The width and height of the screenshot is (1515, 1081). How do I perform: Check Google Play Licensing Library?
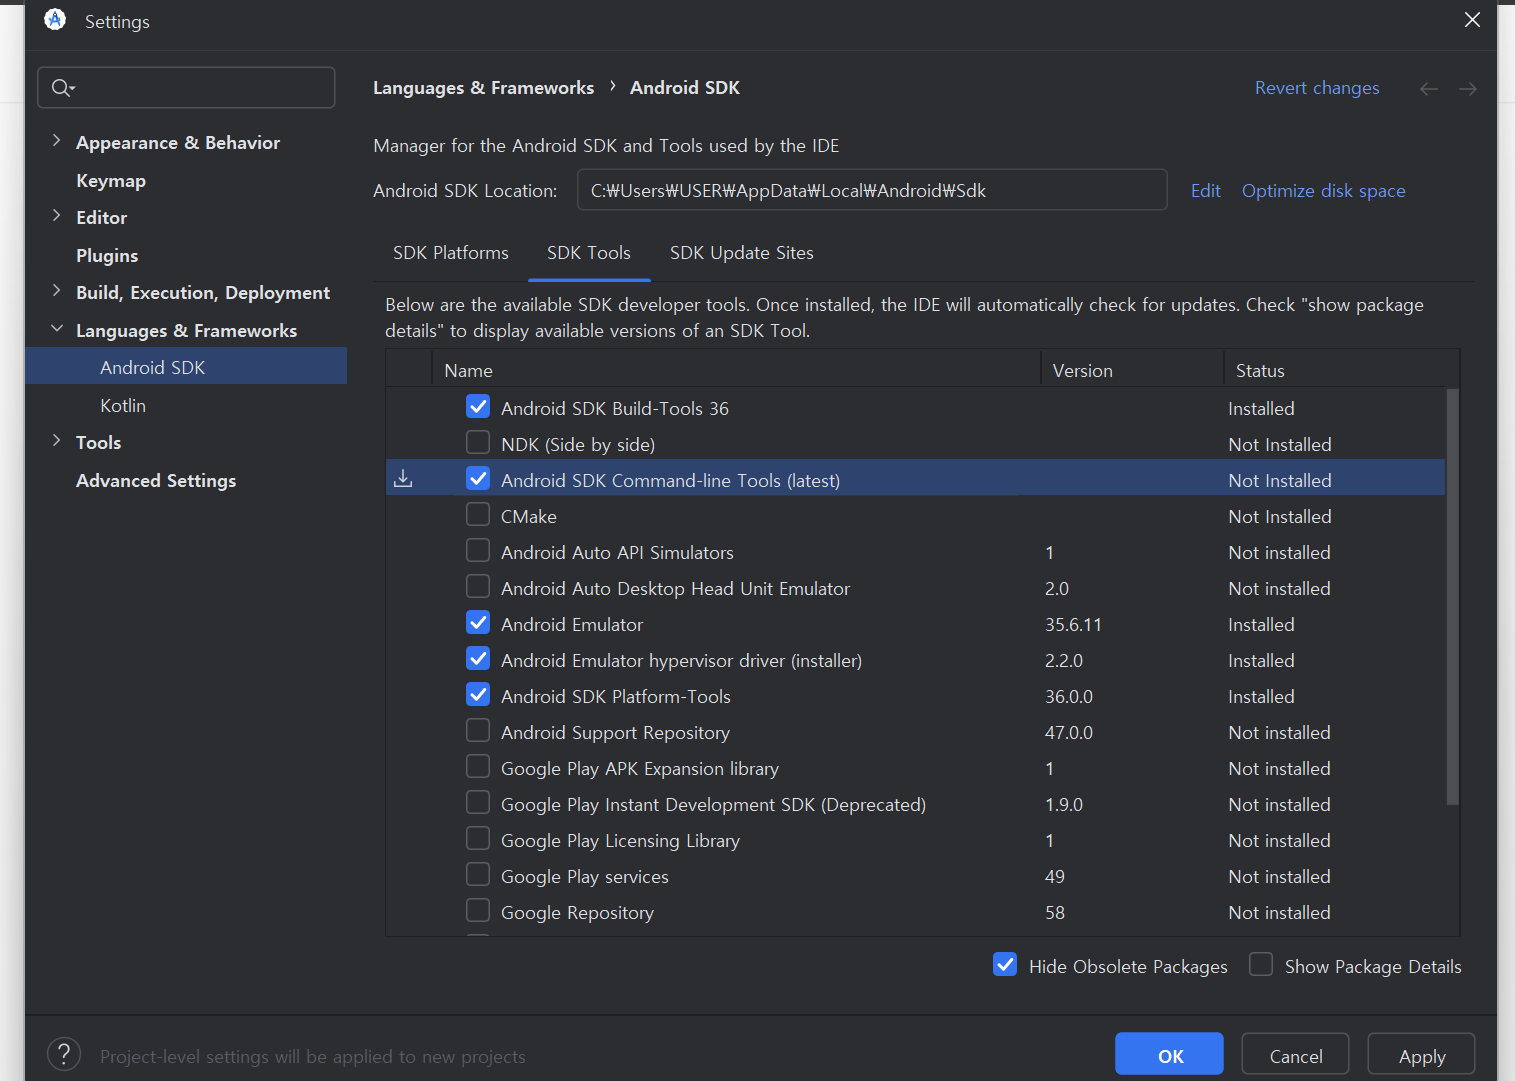click(478, 839)
